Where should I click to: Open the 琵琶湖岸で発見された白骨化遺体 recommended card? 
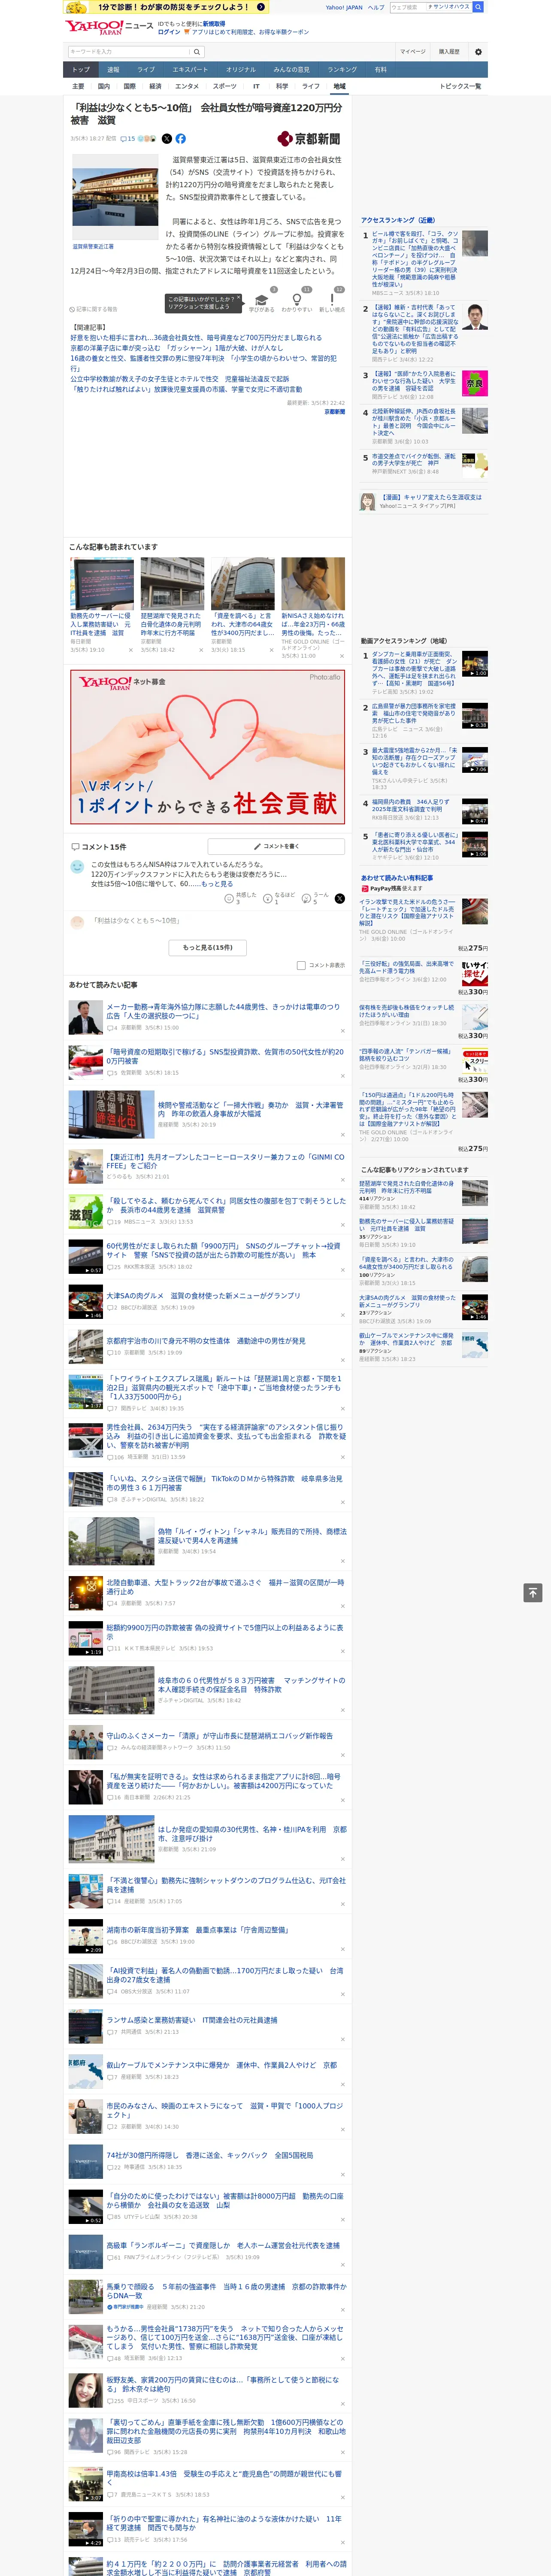coord(172,605)
